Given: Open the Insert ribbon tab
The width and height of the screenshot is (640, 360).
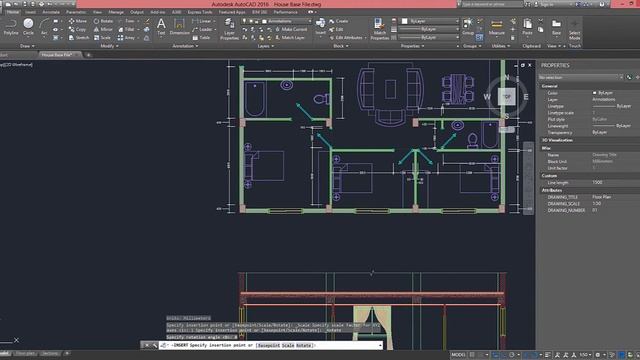Looking at the screenshot, I should click(31, 12).
